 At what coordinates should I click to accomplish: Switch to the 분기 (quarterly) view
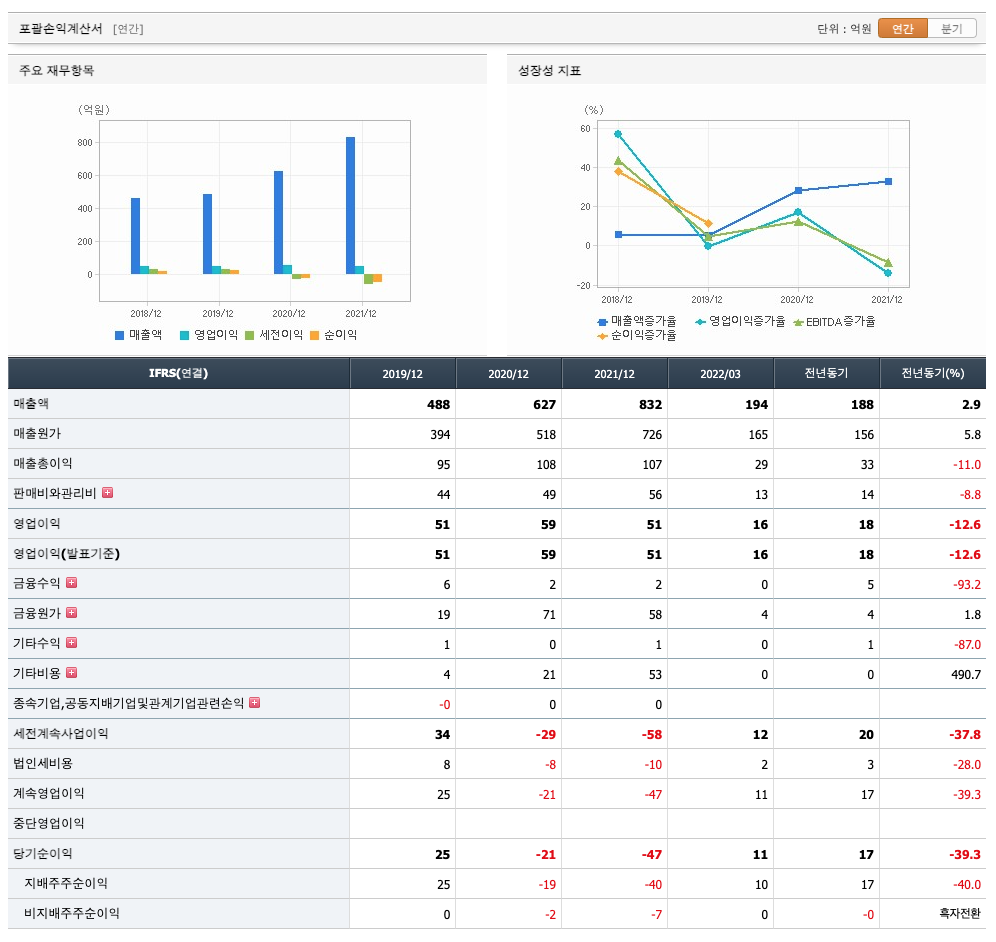[952, 29]
